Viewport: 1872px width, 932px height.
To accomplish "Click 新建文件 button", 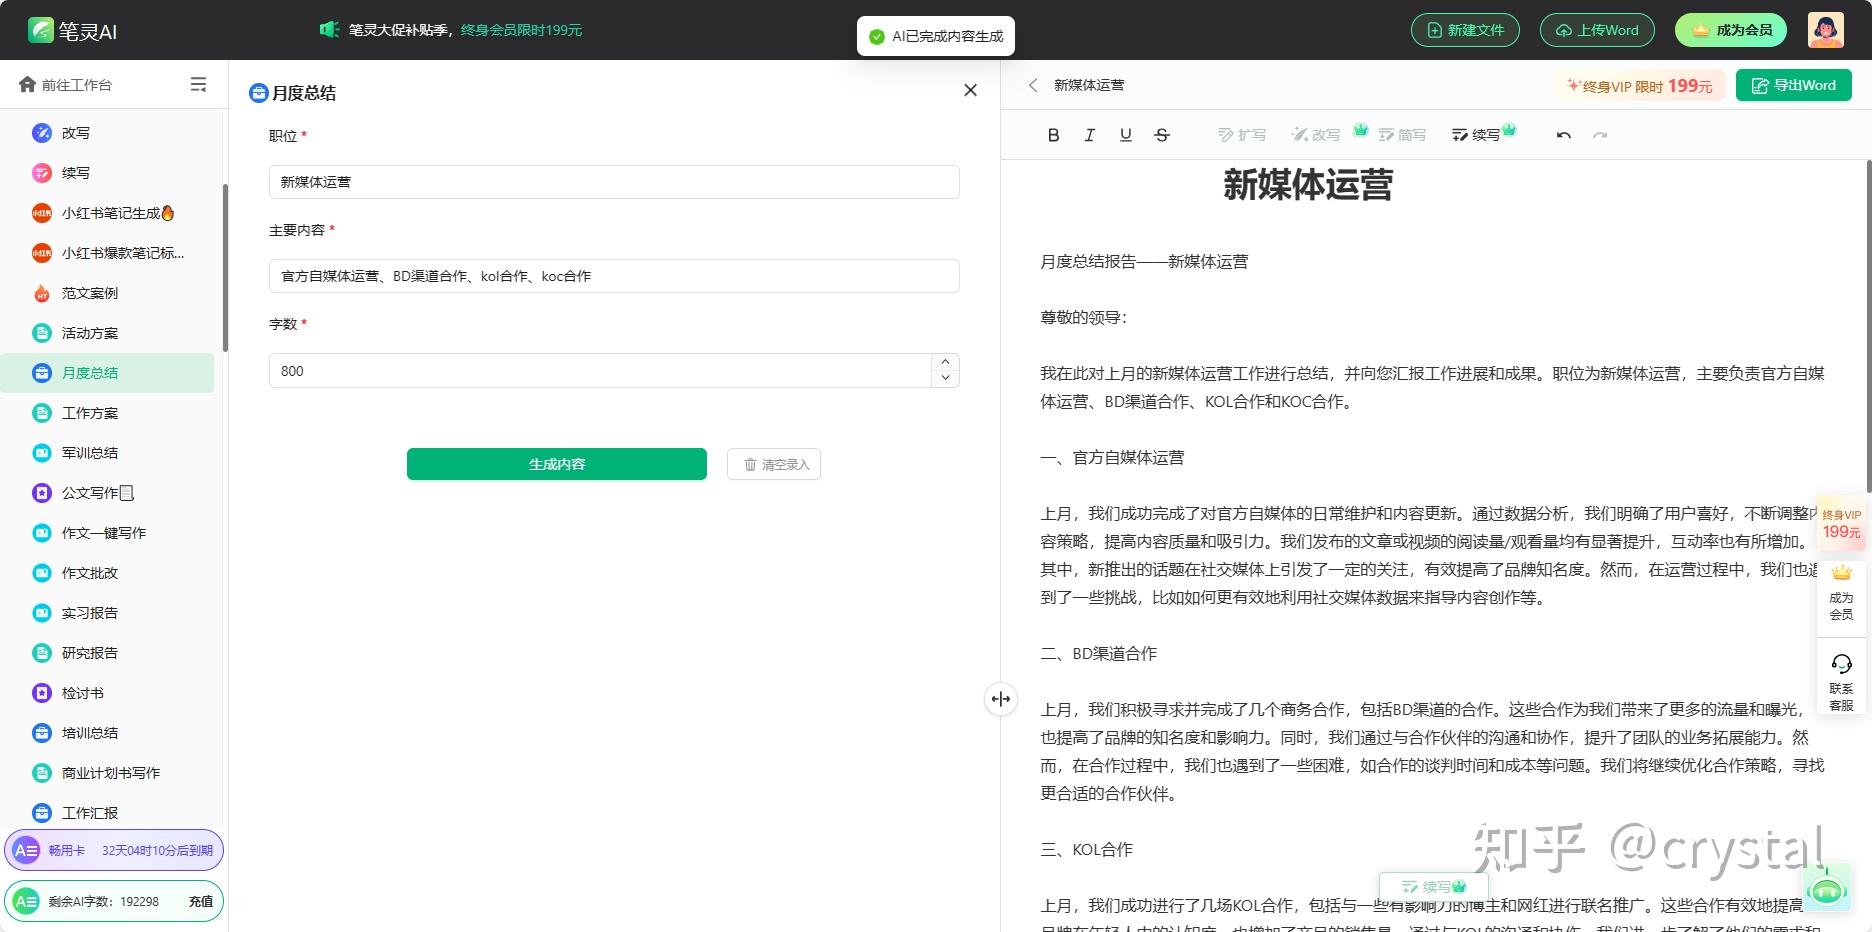I will (1465, 30).
